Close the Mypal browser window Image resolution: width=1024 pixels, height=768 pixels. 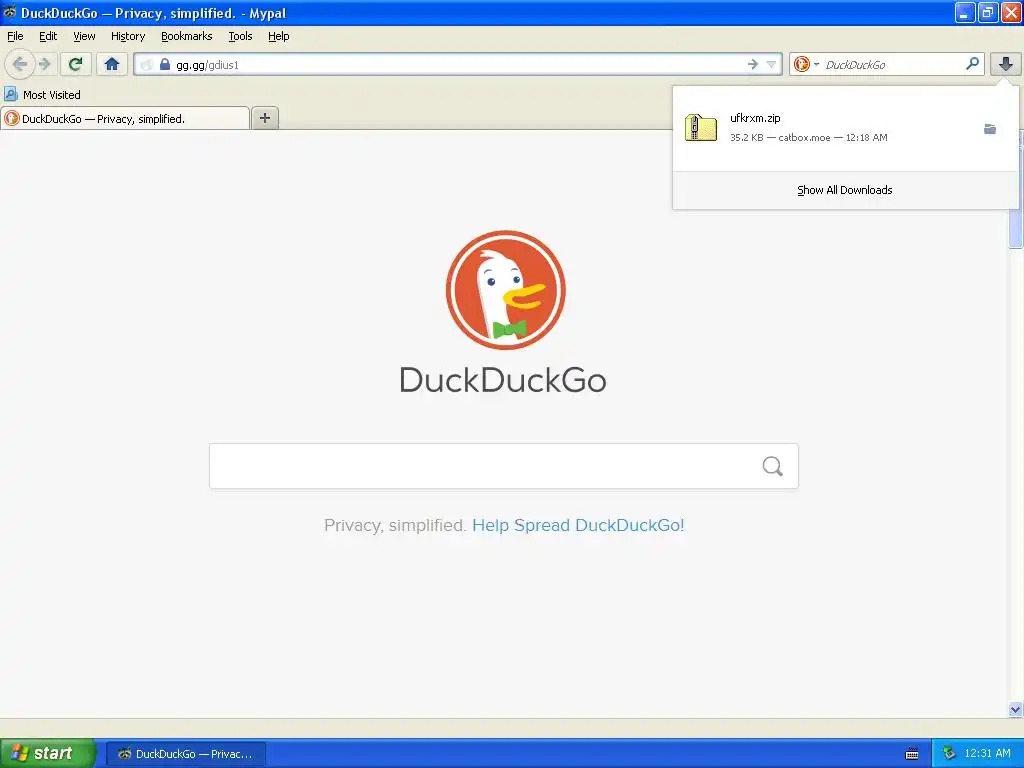tap(1010, 12)
